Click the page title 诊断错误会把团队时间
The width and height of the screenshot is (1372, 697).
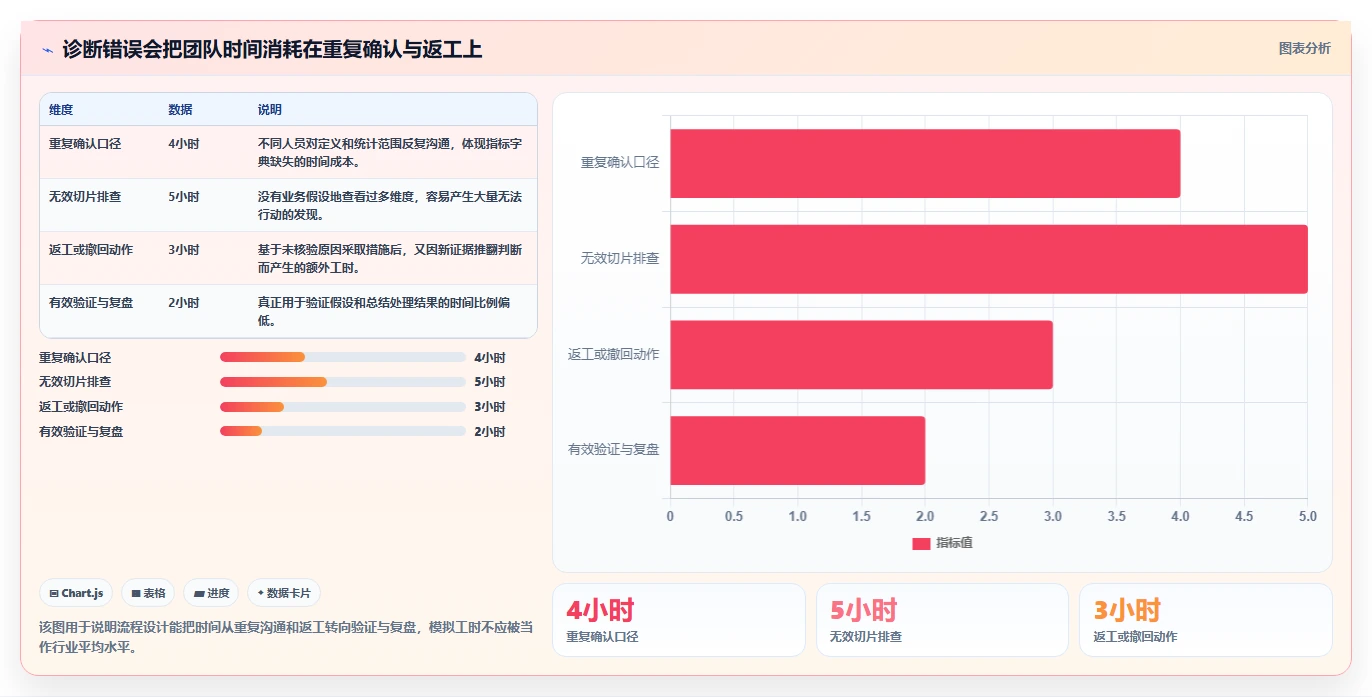[x=272, y=49]
